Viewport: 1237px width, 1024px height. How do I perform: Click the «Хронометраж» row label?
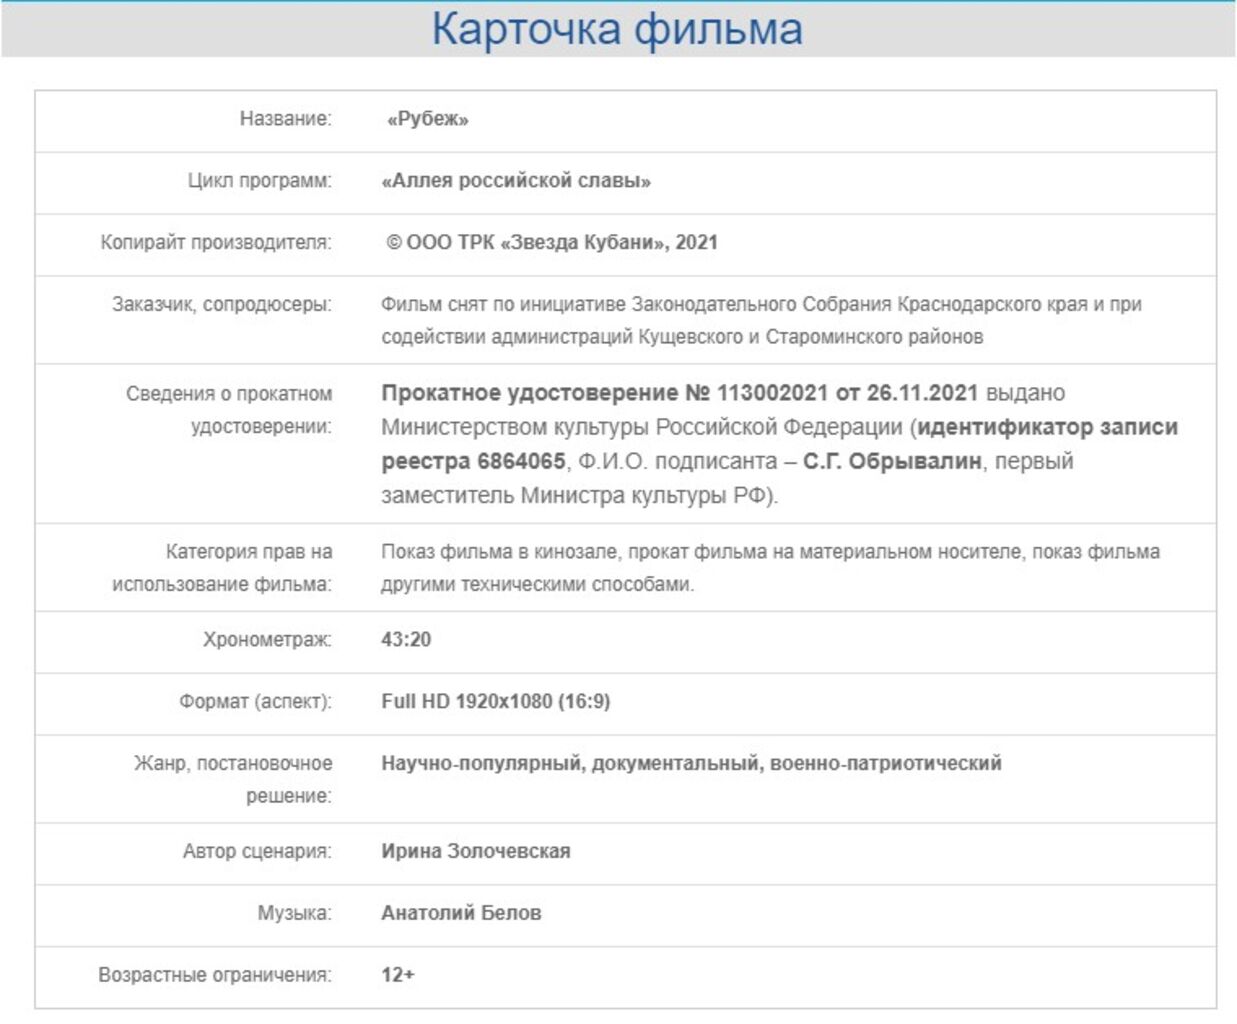pos(267,640)
